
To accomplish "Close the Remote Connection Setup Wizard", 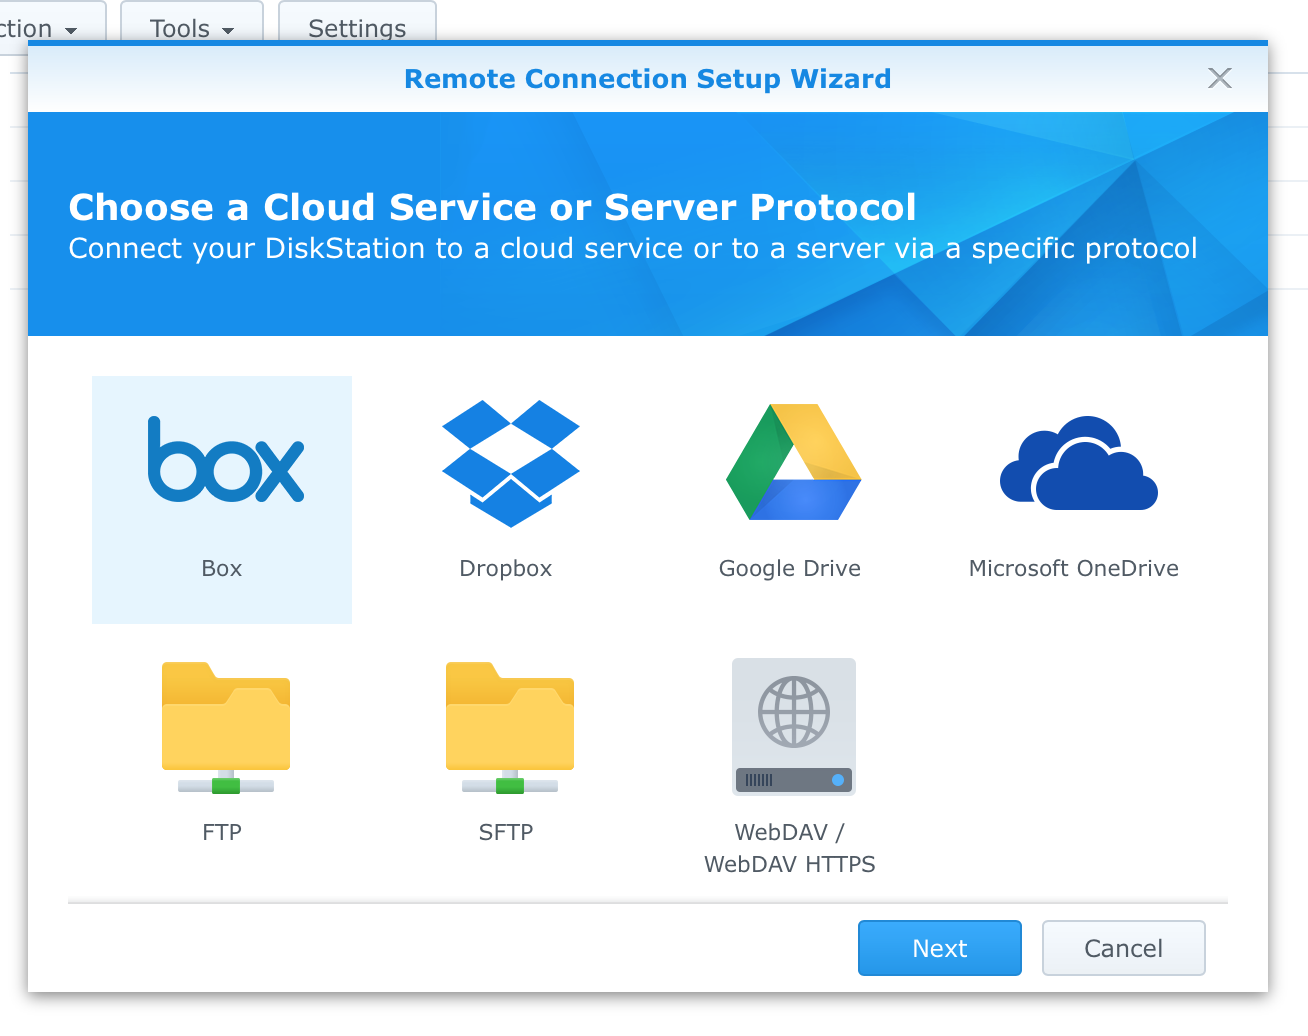I will pyautogui.click(x=1219, y=78).
